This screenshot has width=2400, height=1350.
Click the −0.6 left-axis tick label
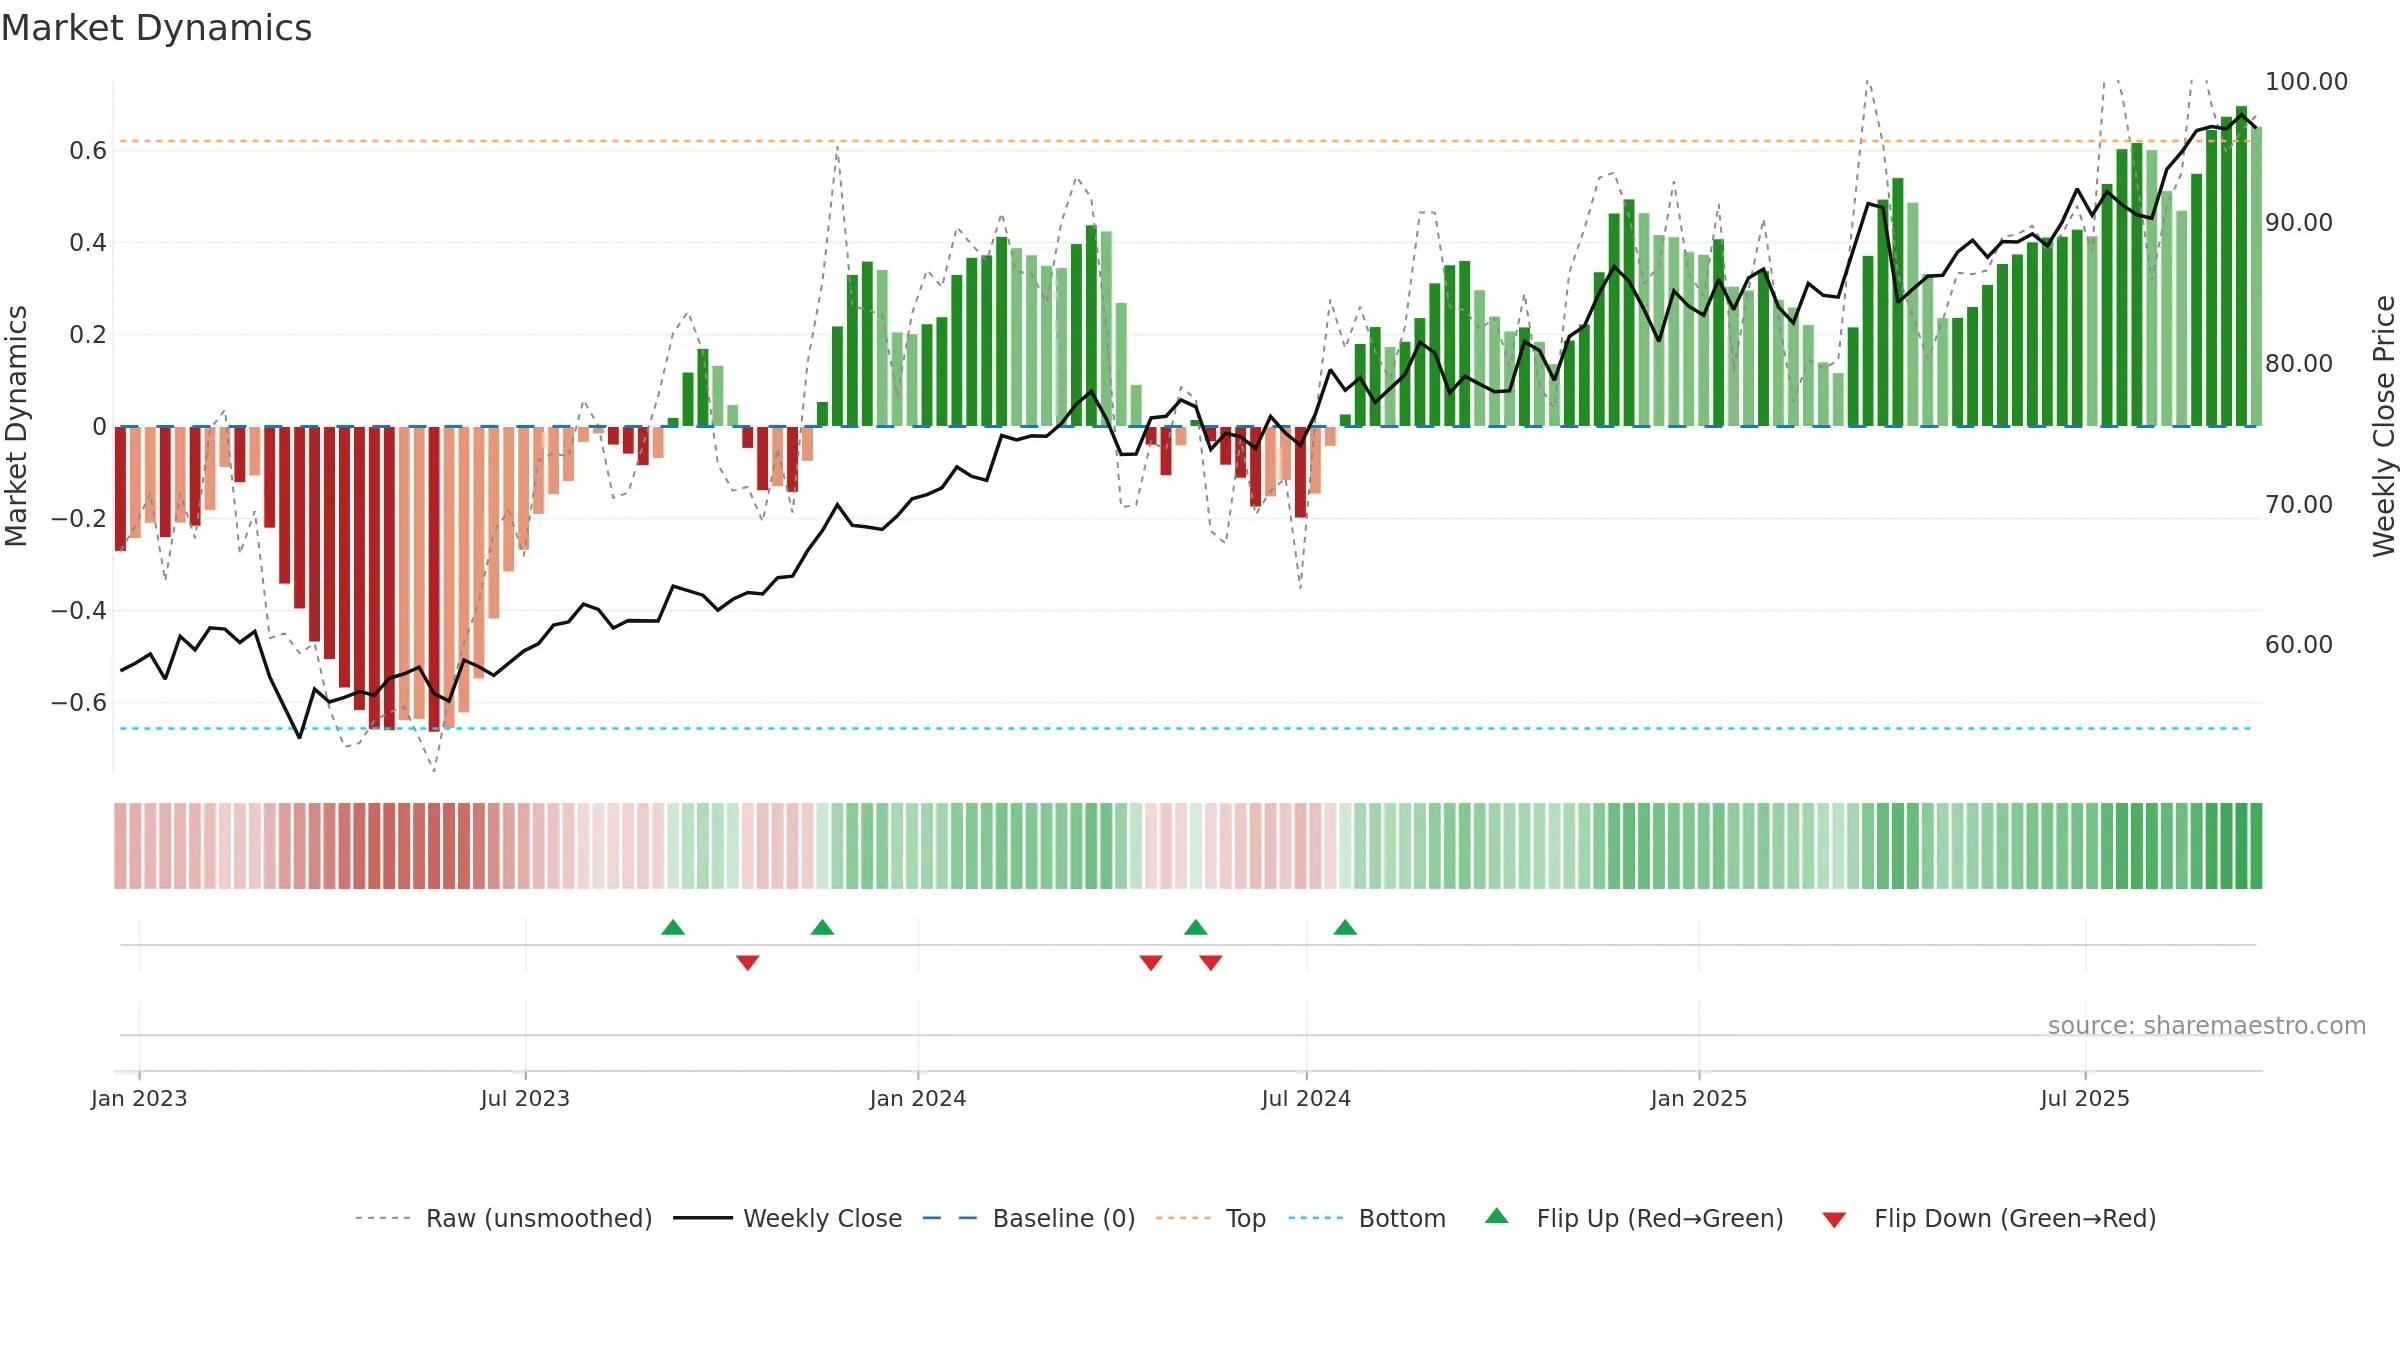(x=79, y=703)
